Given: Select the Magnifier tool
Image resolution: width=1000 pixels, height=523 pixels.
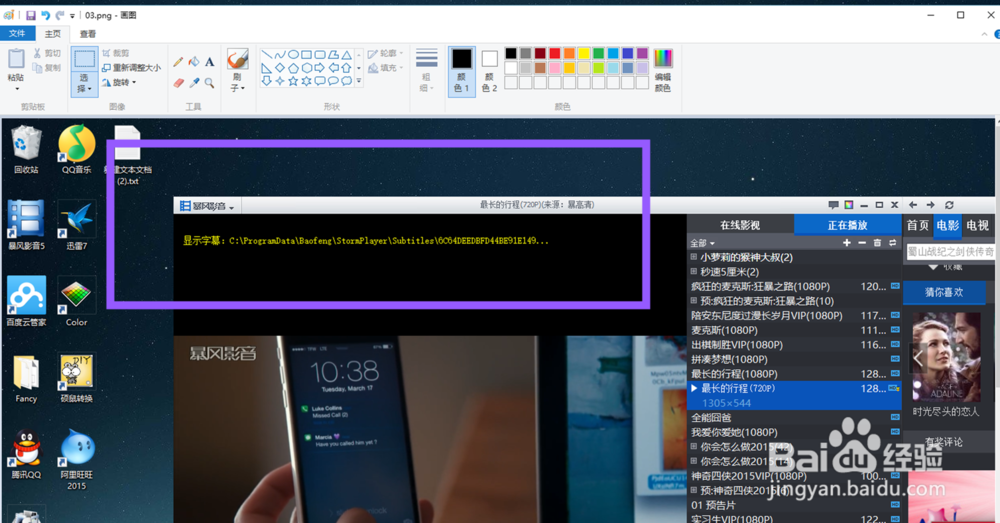Looking at the screenshot, I should 209,83.
